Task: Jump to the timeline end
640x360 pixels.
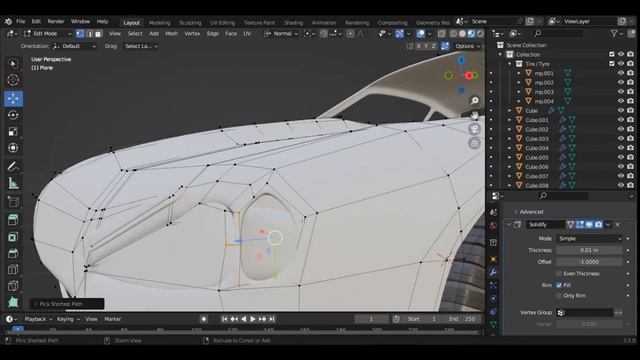Action: coord(272,319)
